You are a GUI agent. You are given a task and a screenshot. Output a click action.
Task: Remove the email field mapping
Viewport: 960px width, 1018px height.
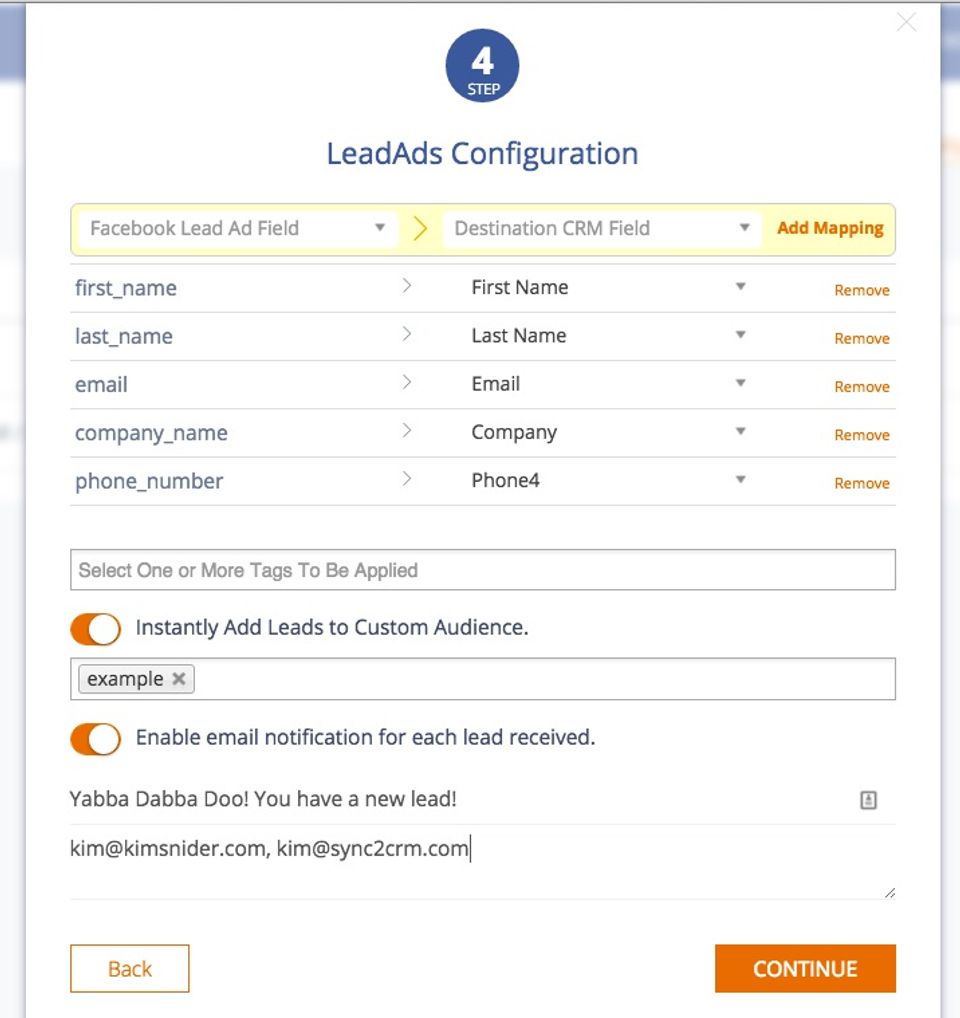862,387
